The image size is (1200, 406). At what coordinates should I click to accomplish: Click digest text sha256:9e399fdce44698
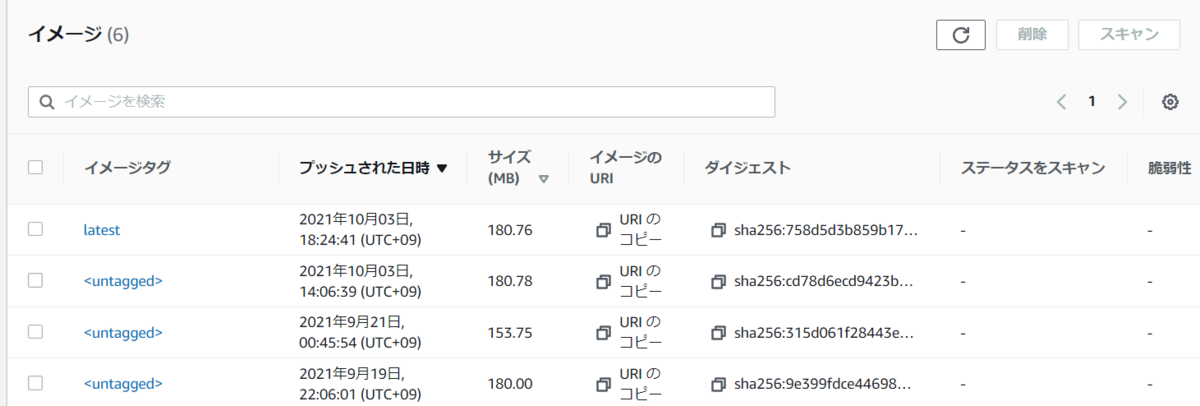point(822,384)
